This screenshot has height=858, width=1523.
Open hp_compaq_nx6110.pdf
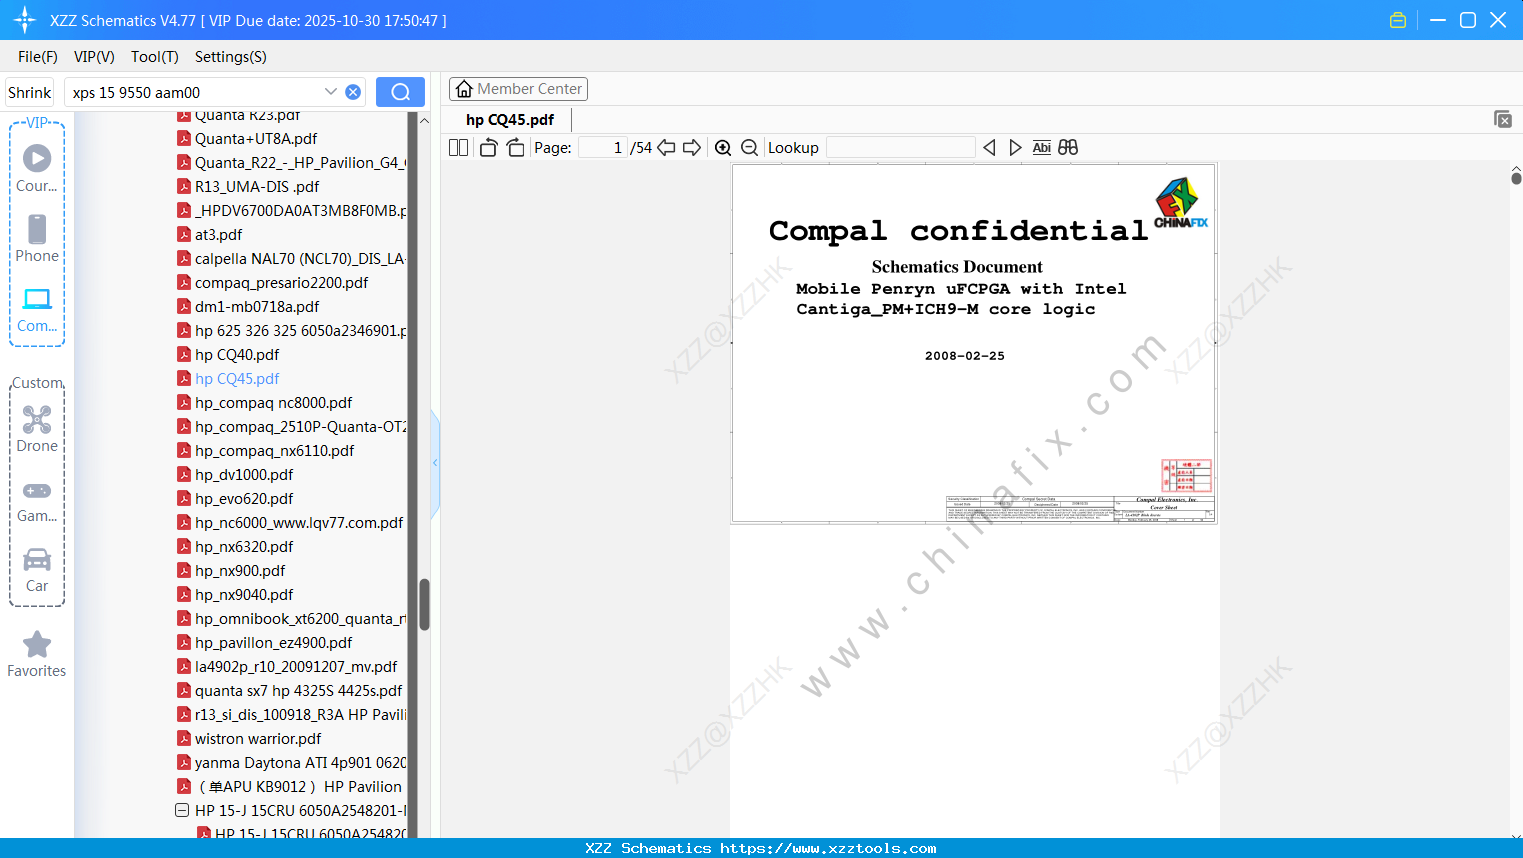coord(274,451)
